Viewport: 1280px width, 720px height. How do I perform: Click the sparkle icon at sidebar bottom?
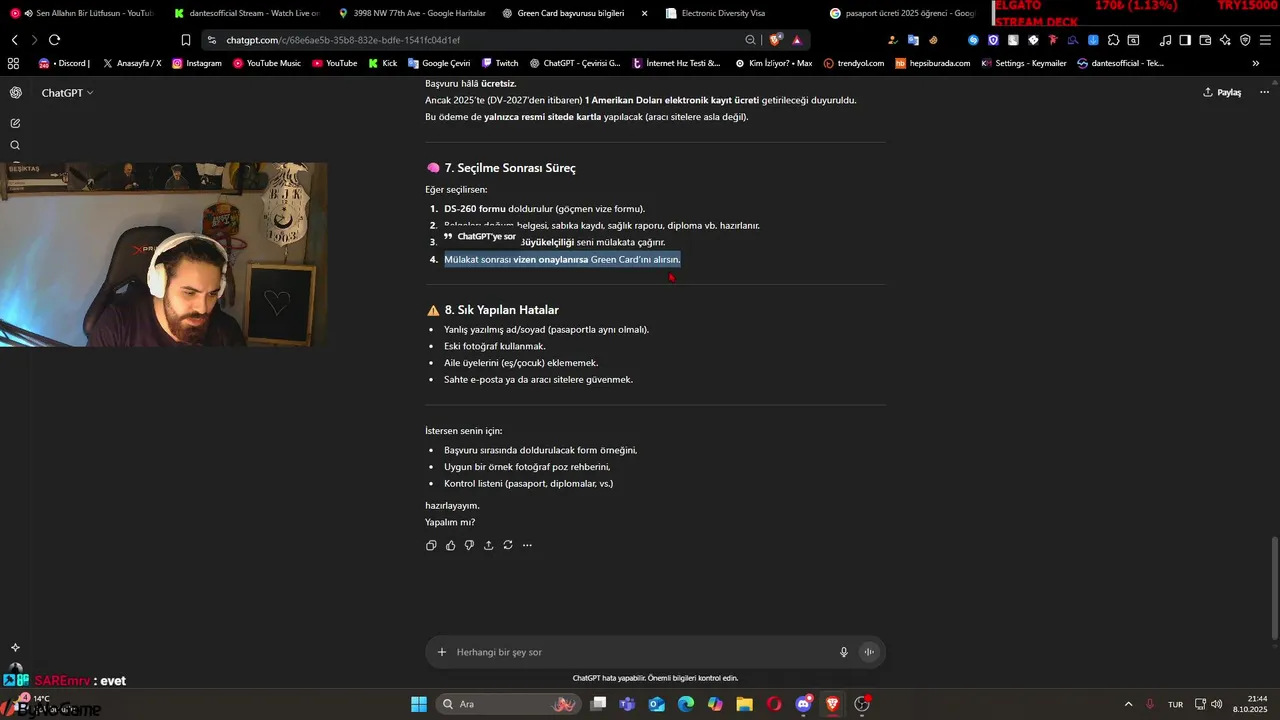pyautogui.click(x=15, y=647)
